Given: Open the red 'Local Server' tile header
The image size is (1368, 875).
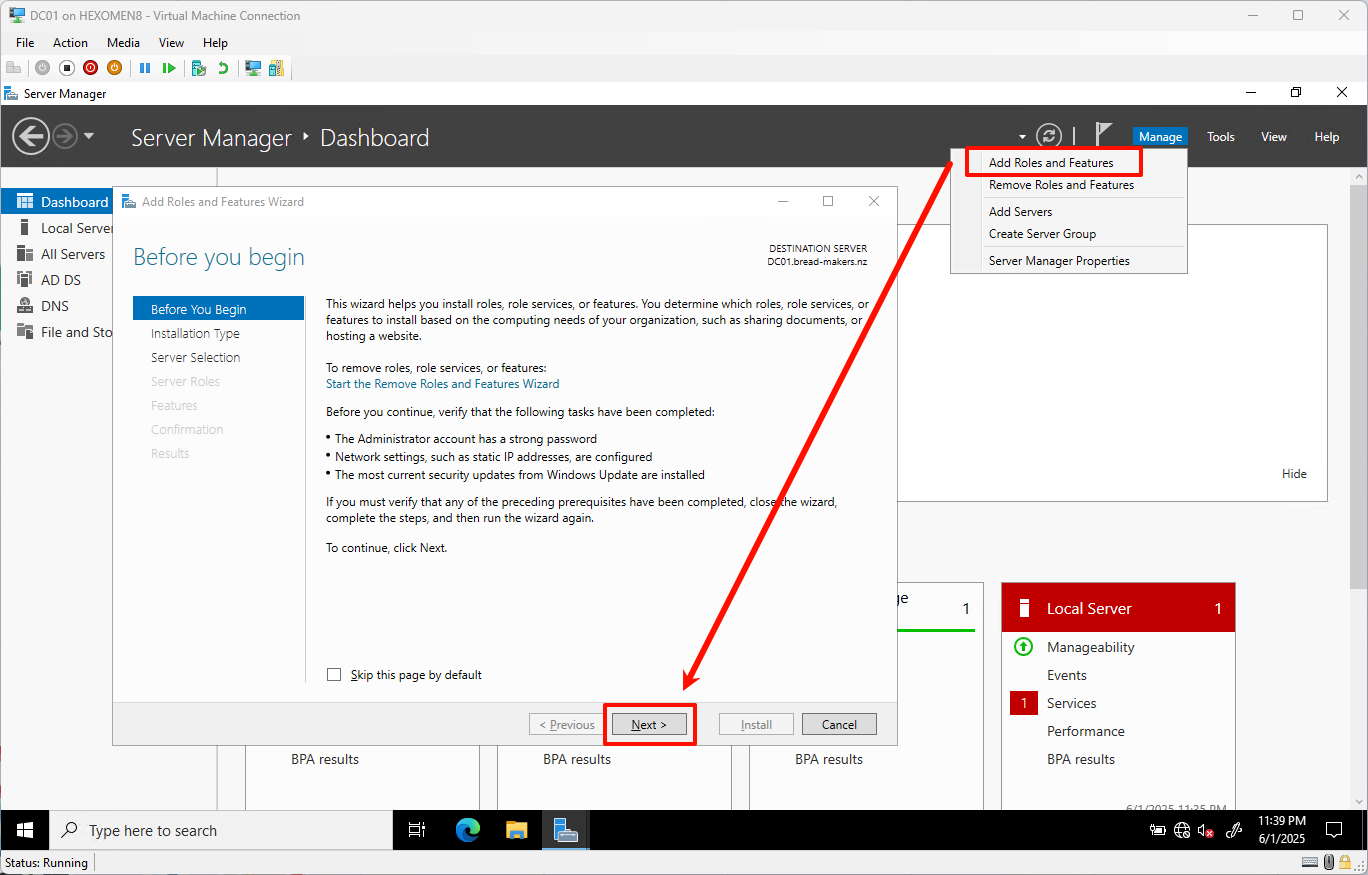Looking at the screenshot, I should point(1118,608).
